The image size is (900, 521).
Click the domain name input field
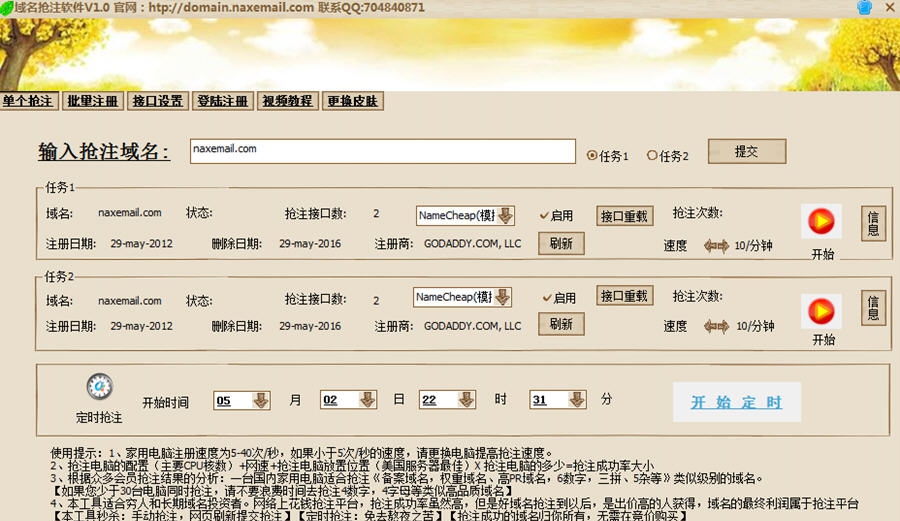[383, 151]
